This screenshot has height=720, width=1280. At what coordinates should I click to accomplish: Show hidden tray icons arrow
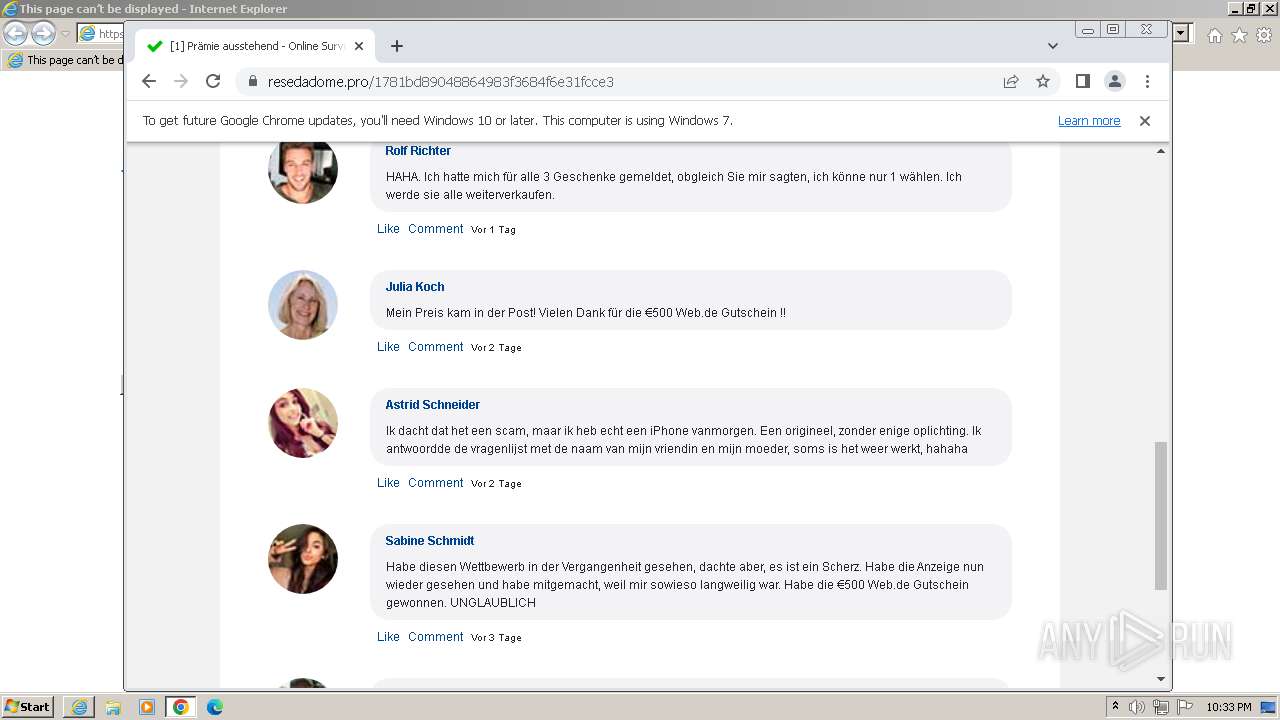tap(1116, 706)
